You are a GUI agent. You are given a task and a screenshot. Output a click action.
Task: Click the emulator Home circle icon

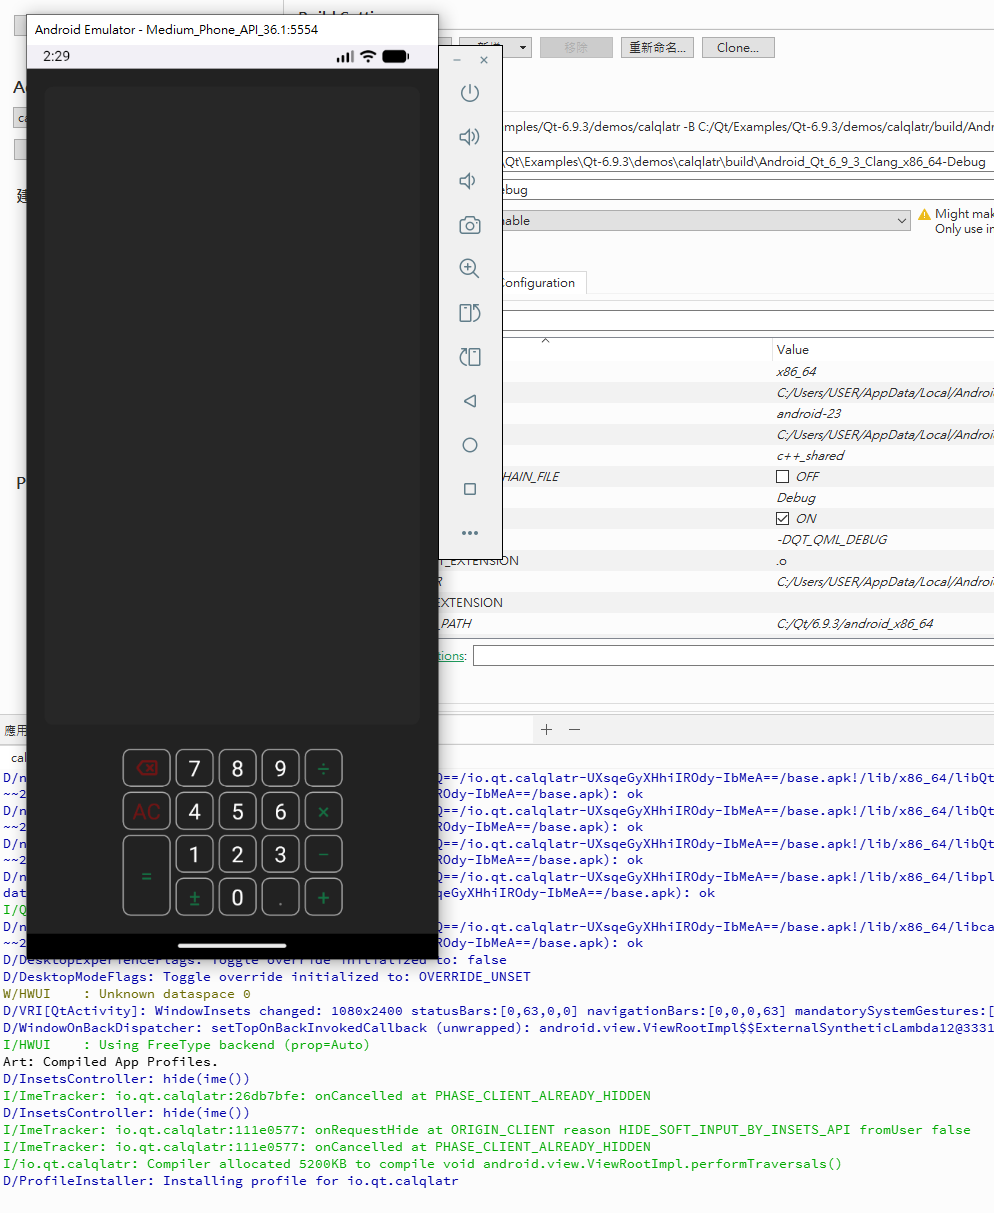pos(469,445)
